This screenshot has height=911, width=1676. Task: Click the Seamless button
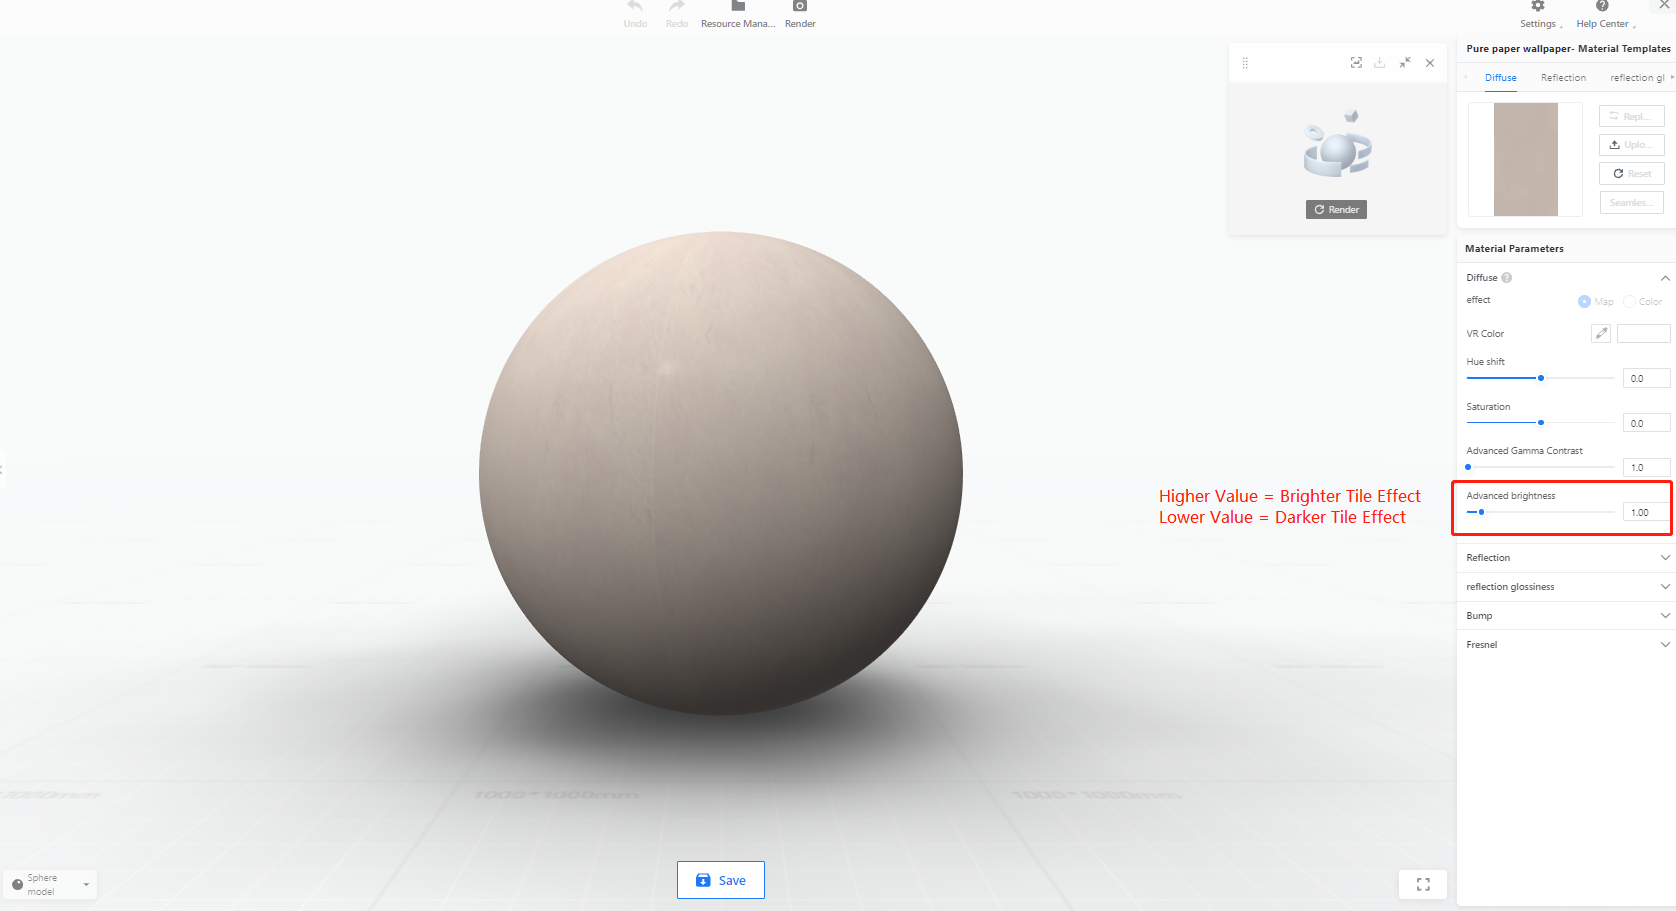click(x=1631, y=203)
